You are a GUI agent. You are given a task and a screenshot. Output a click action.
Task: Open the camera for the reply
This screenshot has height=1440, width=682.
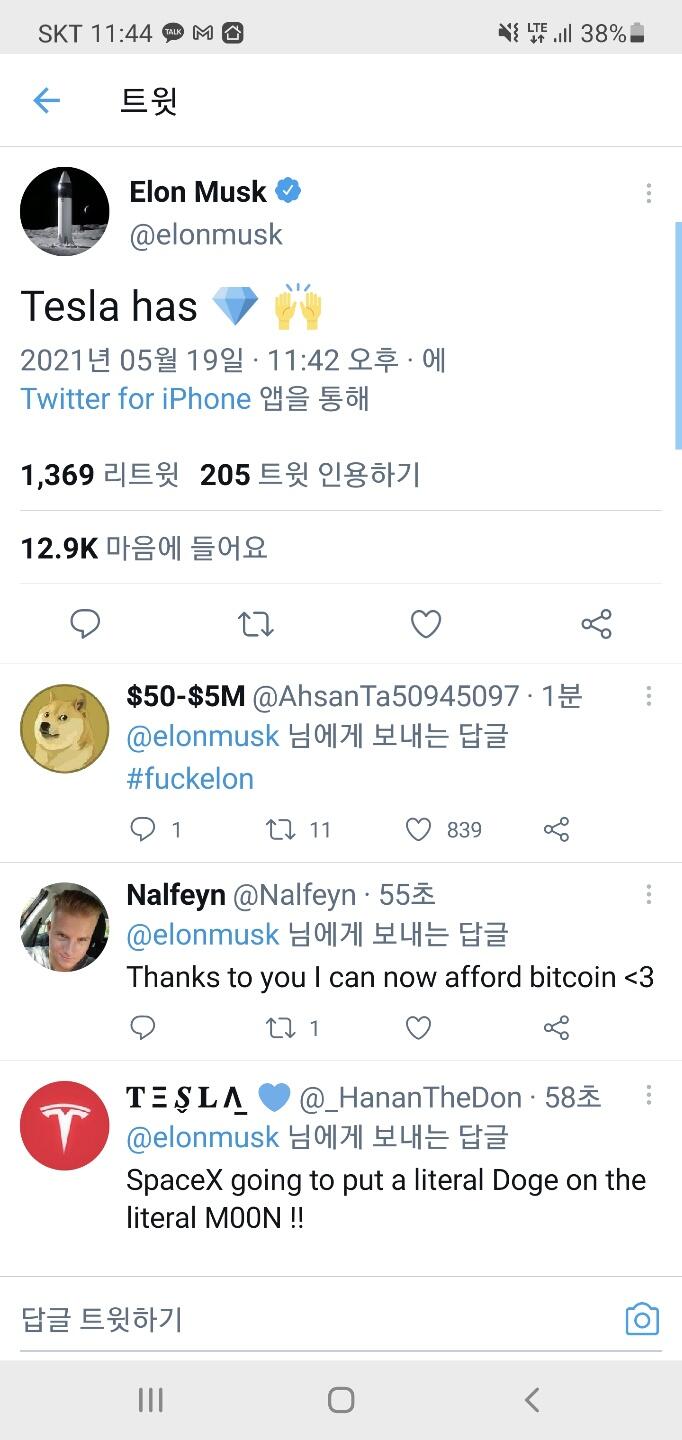tap(642, 1319)
